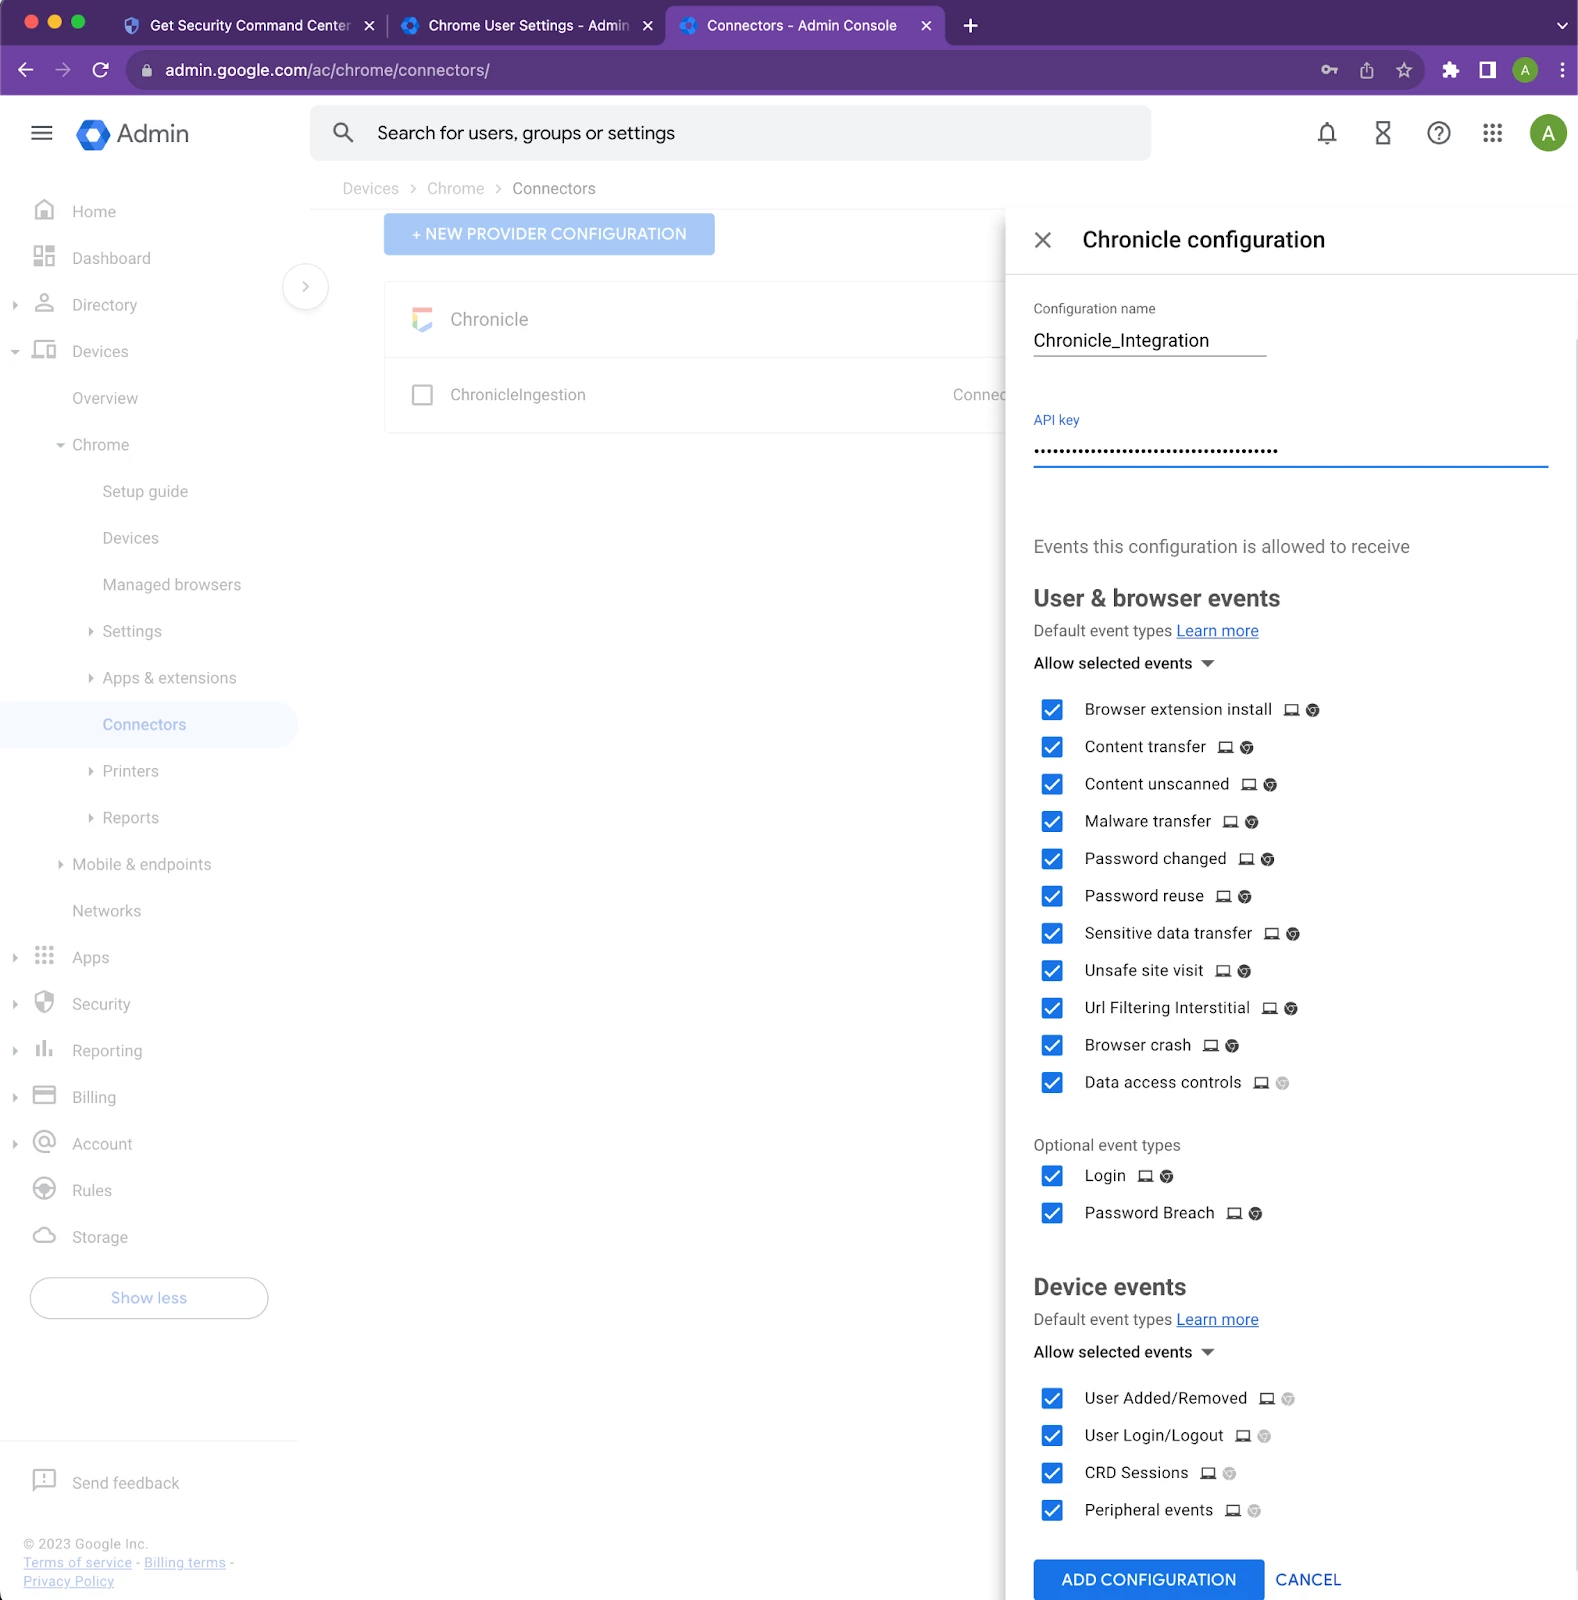Open the Google apps grid
Screen dimensions: 1578x1600
coord(1492,133)
